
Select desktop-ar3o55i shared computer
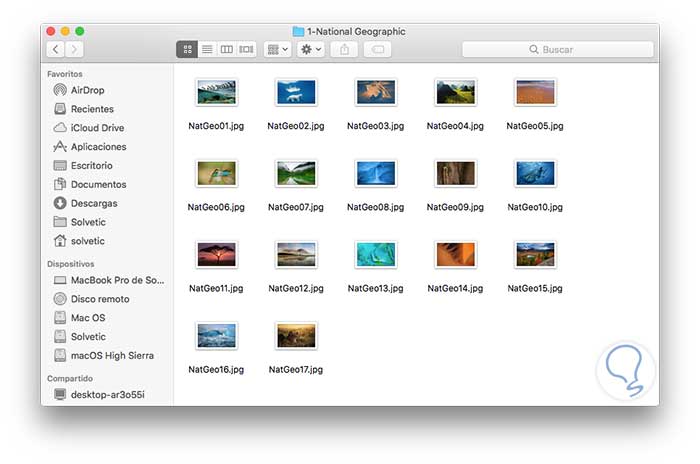107,394
